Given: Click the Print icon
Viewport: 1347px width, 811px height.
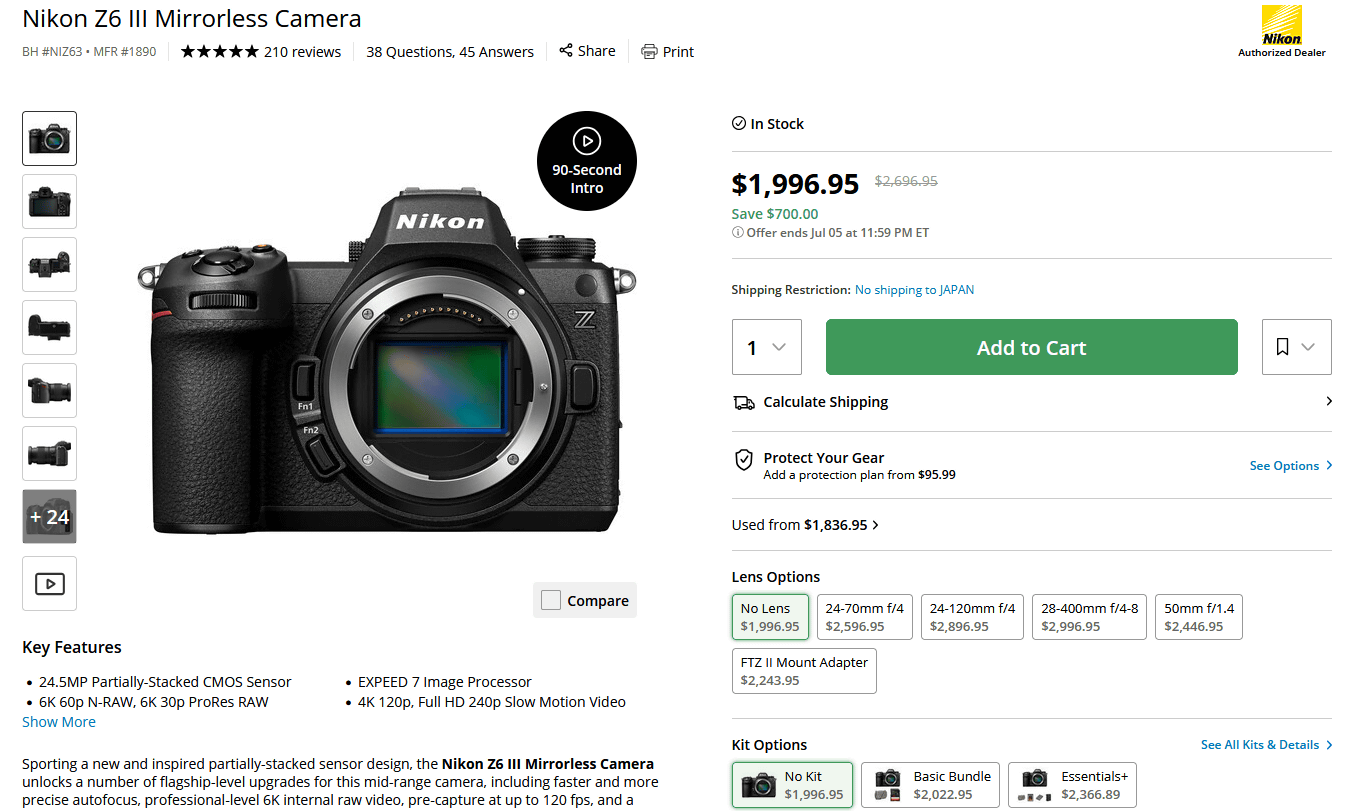Looking at the screenshot, I should coord(650,52).
